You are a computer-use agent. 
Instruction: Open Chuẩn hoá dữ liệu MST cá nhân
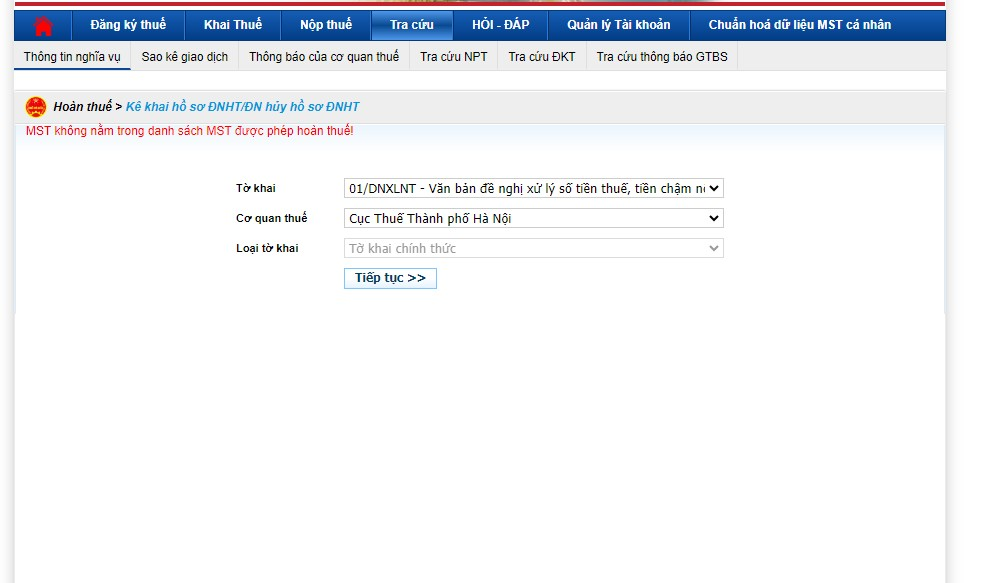point(799,25)
